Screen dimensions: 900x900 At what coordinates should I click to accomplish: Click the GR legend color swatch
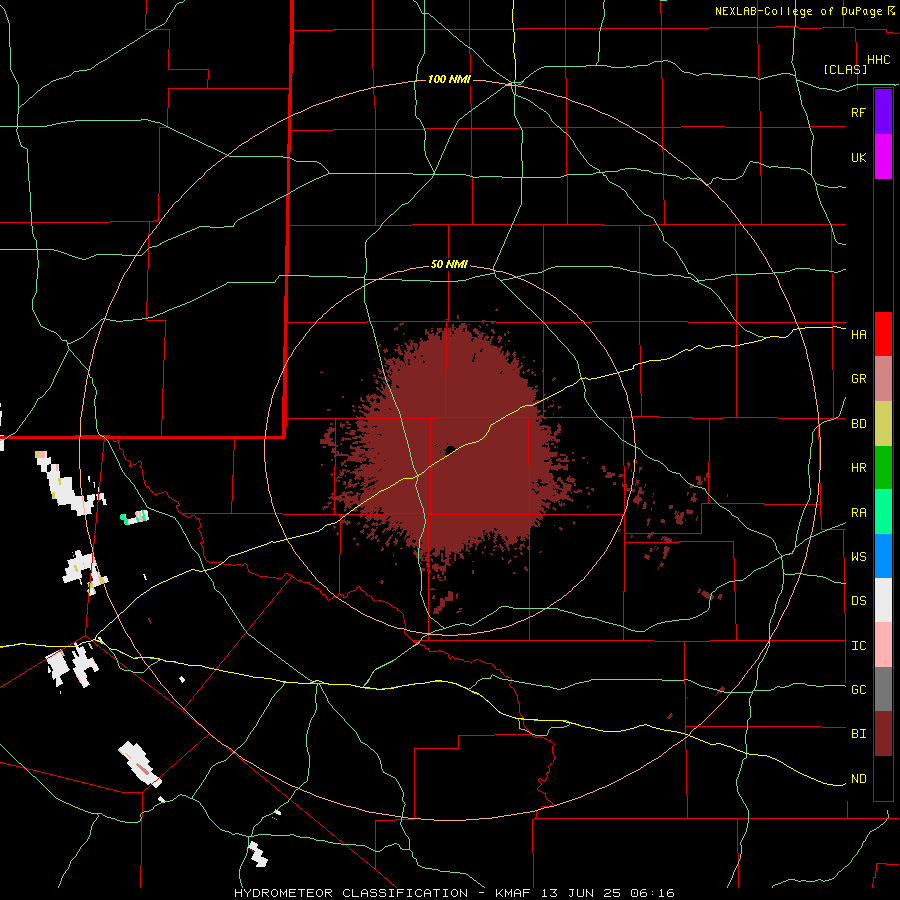click(883, 379)
